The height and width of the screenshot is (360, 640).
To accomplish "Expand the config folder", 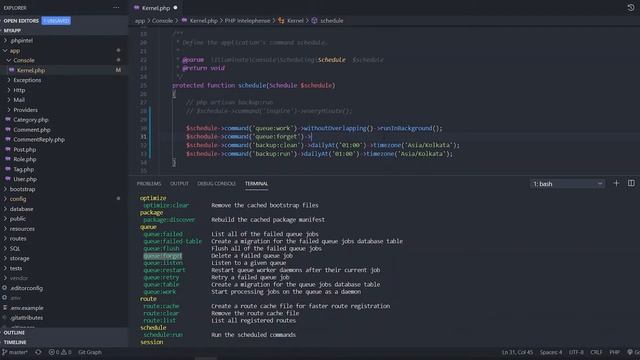I will (x=5, y=199).
